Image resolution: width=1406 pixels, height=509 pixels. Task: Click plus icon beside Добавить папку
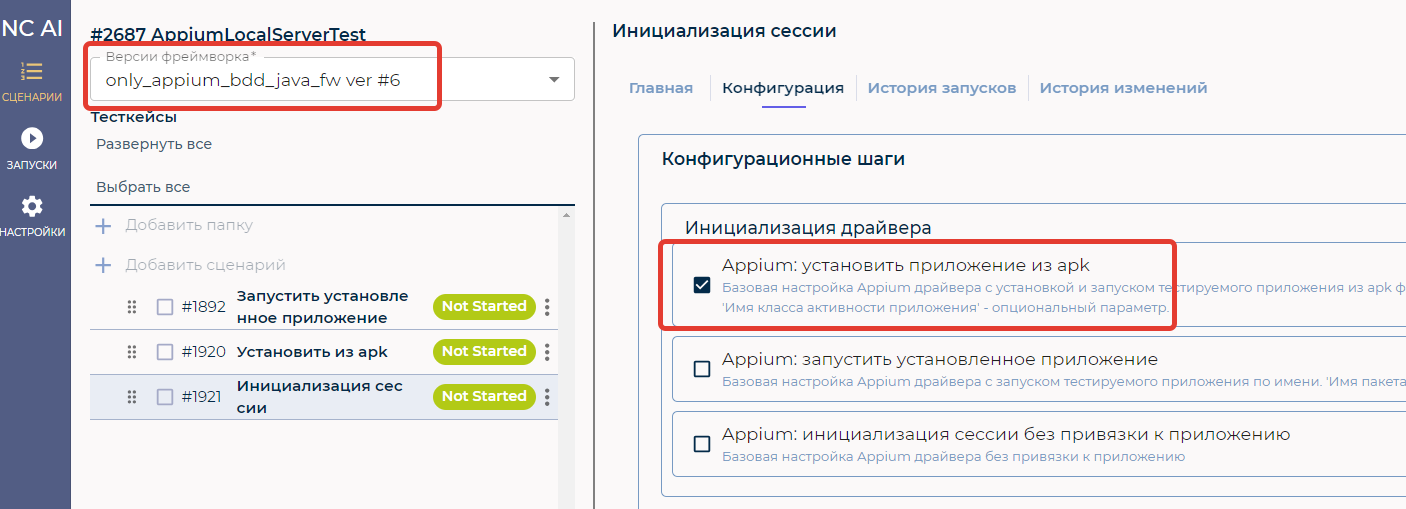[x=103, y=226]
